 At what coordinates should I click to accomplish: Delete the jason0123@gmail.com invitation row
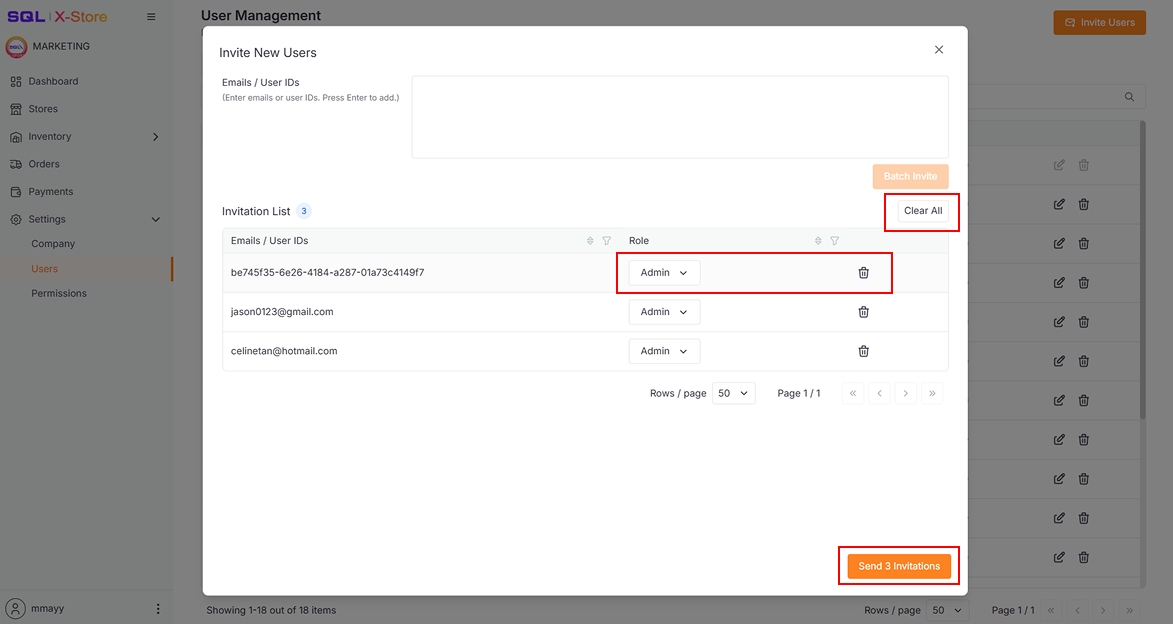pos(863,312)
